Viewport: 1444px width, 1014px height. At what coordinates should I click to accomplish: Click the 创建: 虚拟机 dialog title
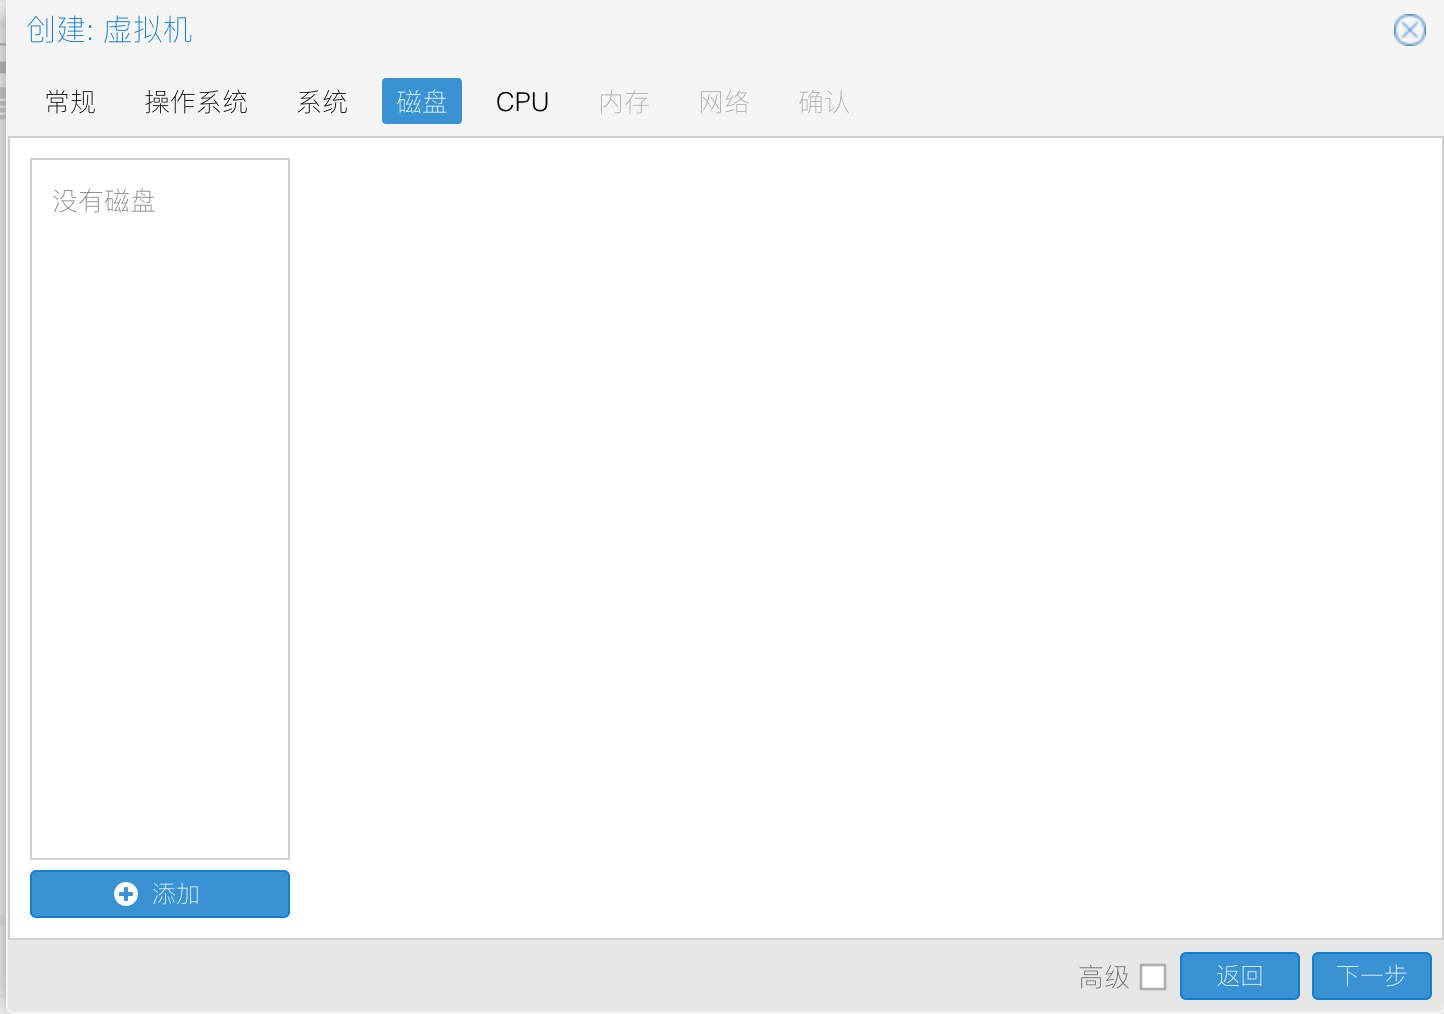pos(109,30)
